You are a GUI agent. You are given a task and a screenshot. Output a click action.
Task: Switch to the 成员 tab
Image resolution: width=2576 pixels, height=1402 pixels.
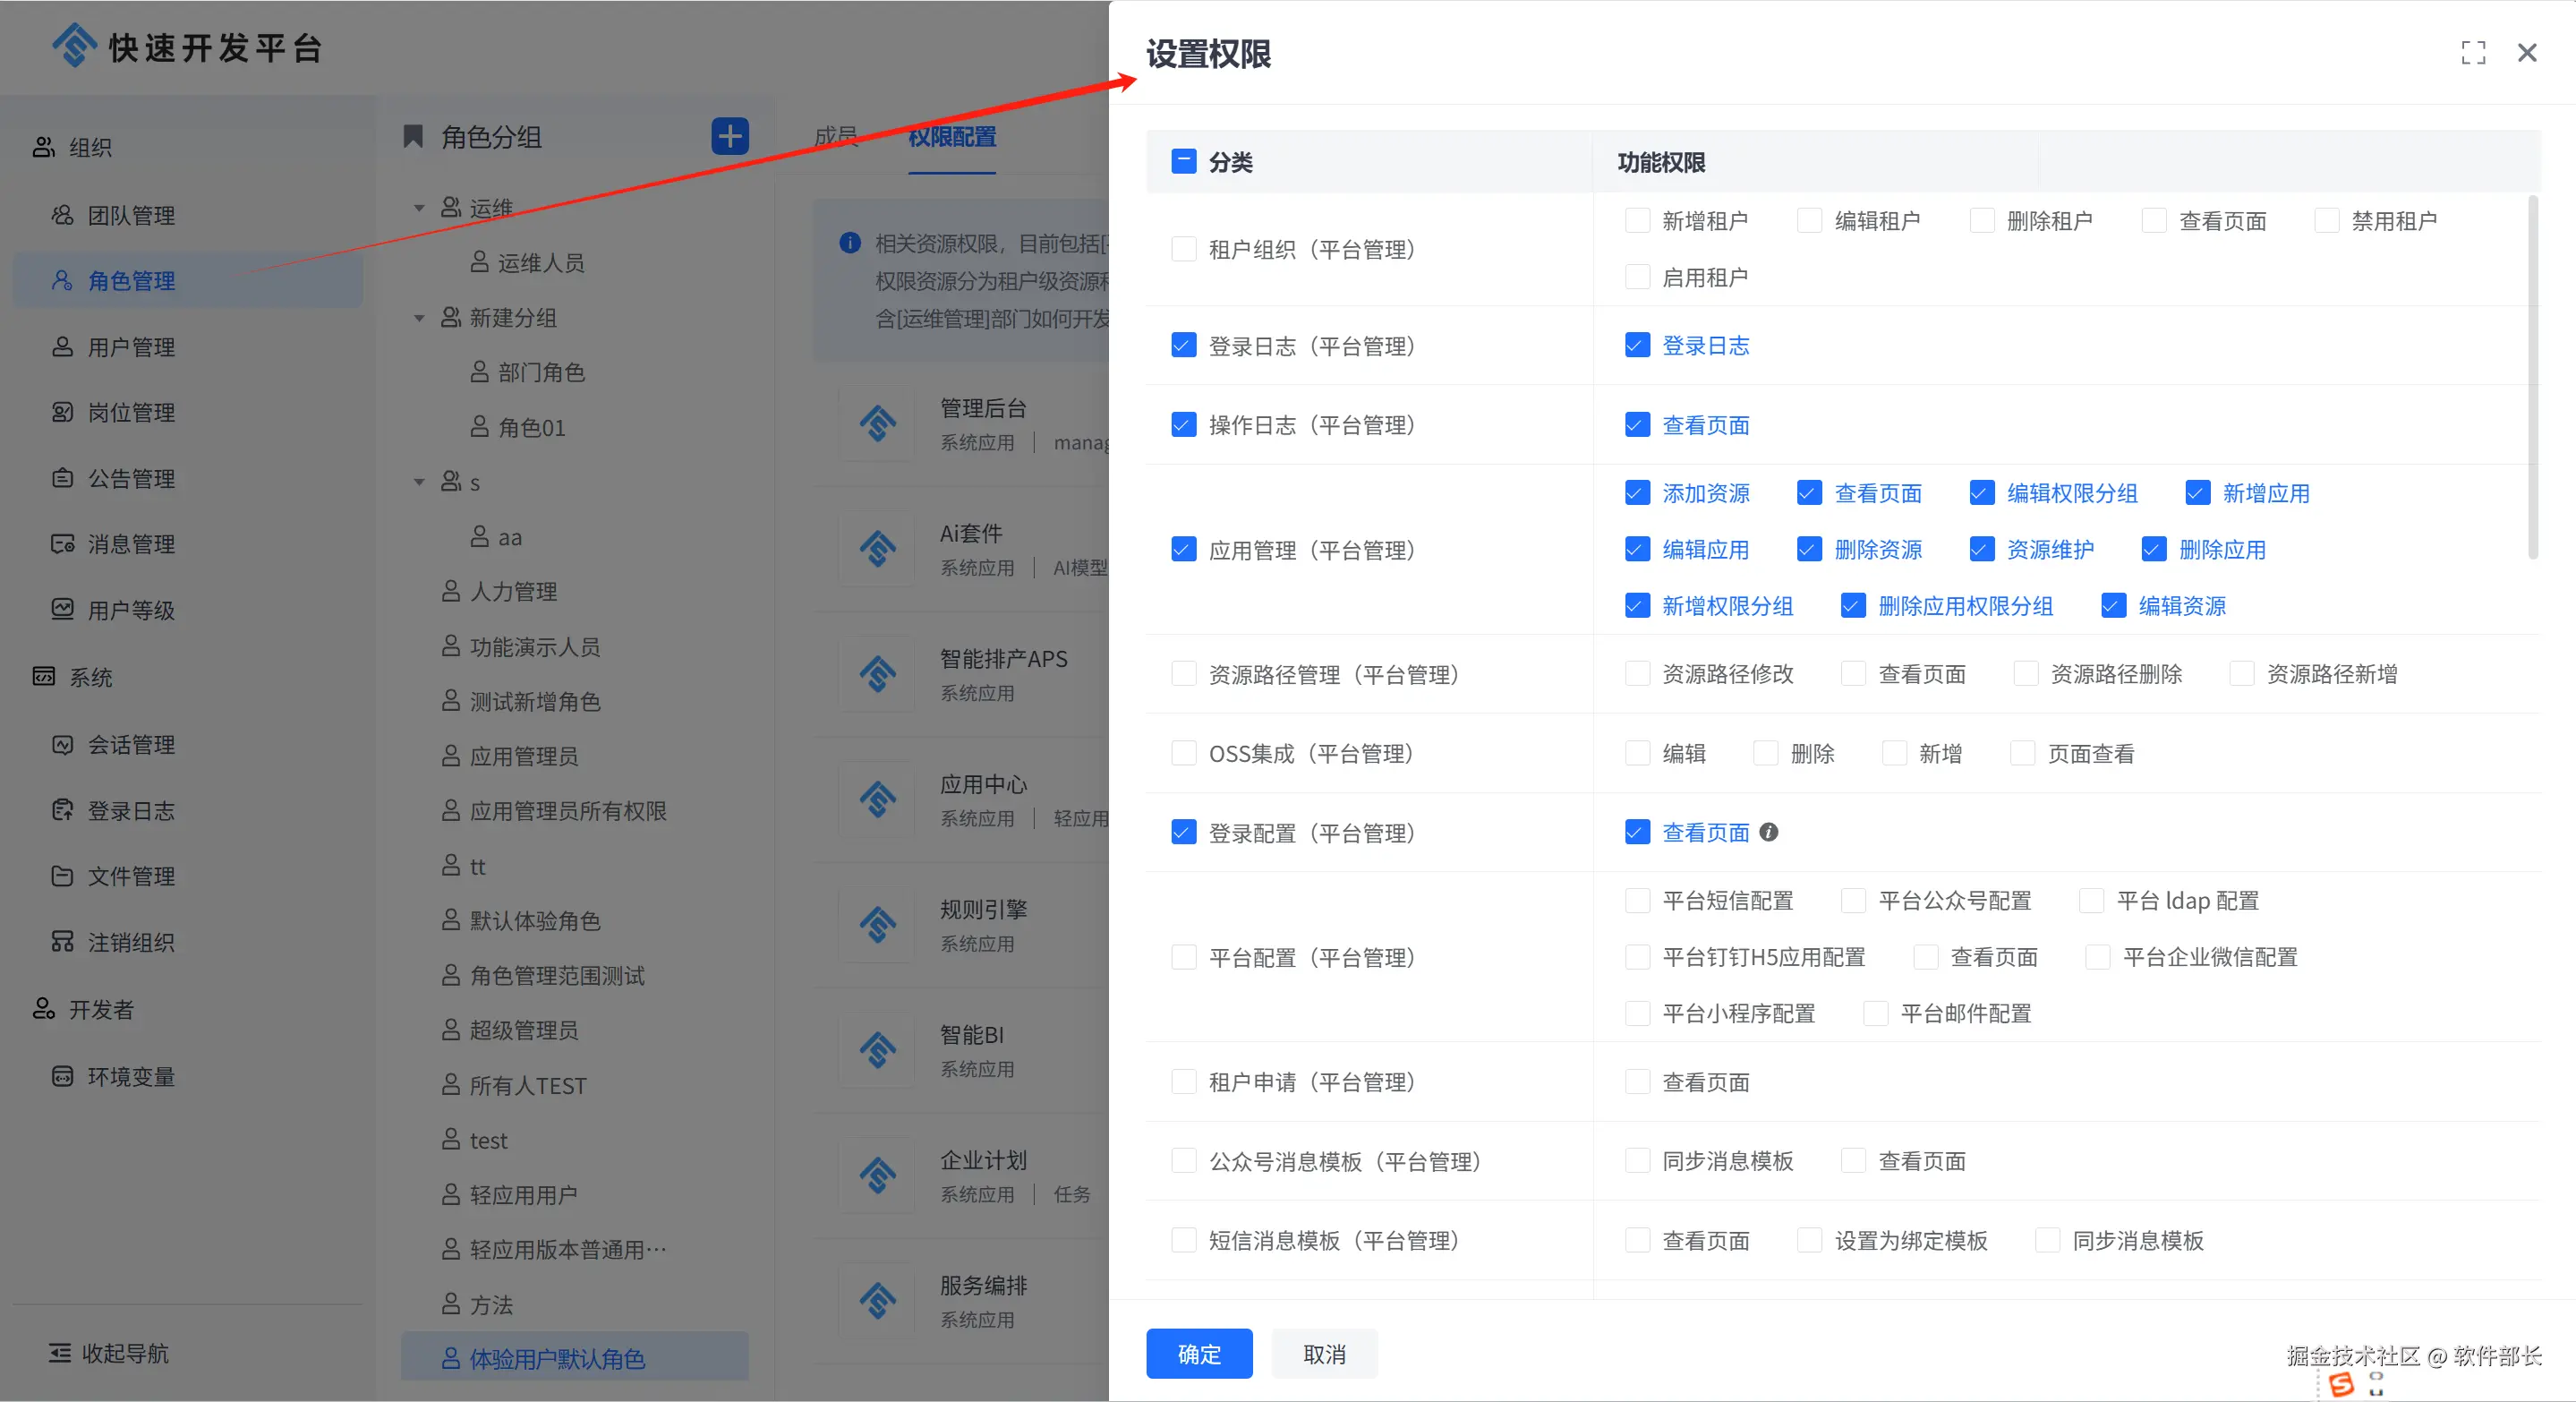click(x=836, y=136)
